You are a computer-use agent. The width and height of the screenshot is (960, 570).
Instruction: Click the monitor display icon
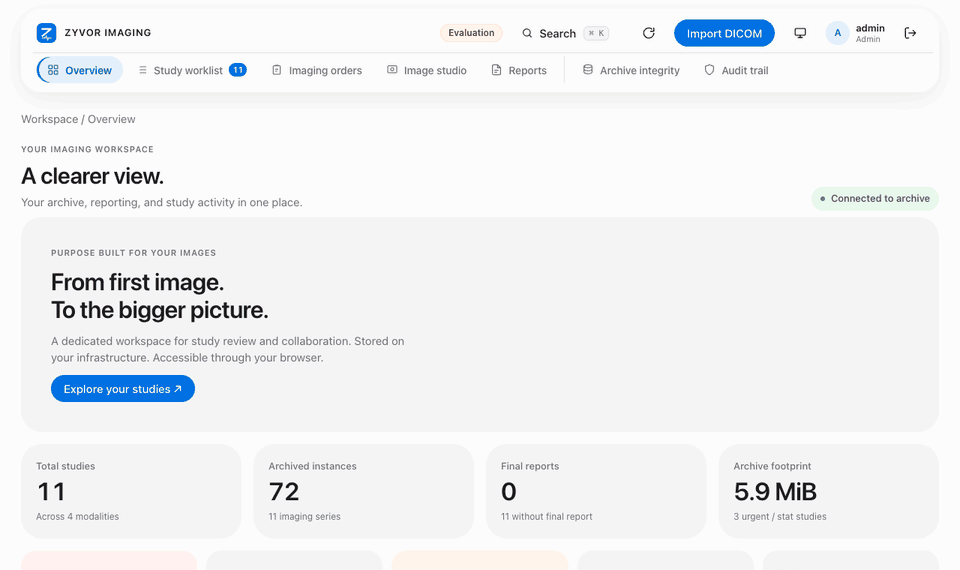pos(800,33)
